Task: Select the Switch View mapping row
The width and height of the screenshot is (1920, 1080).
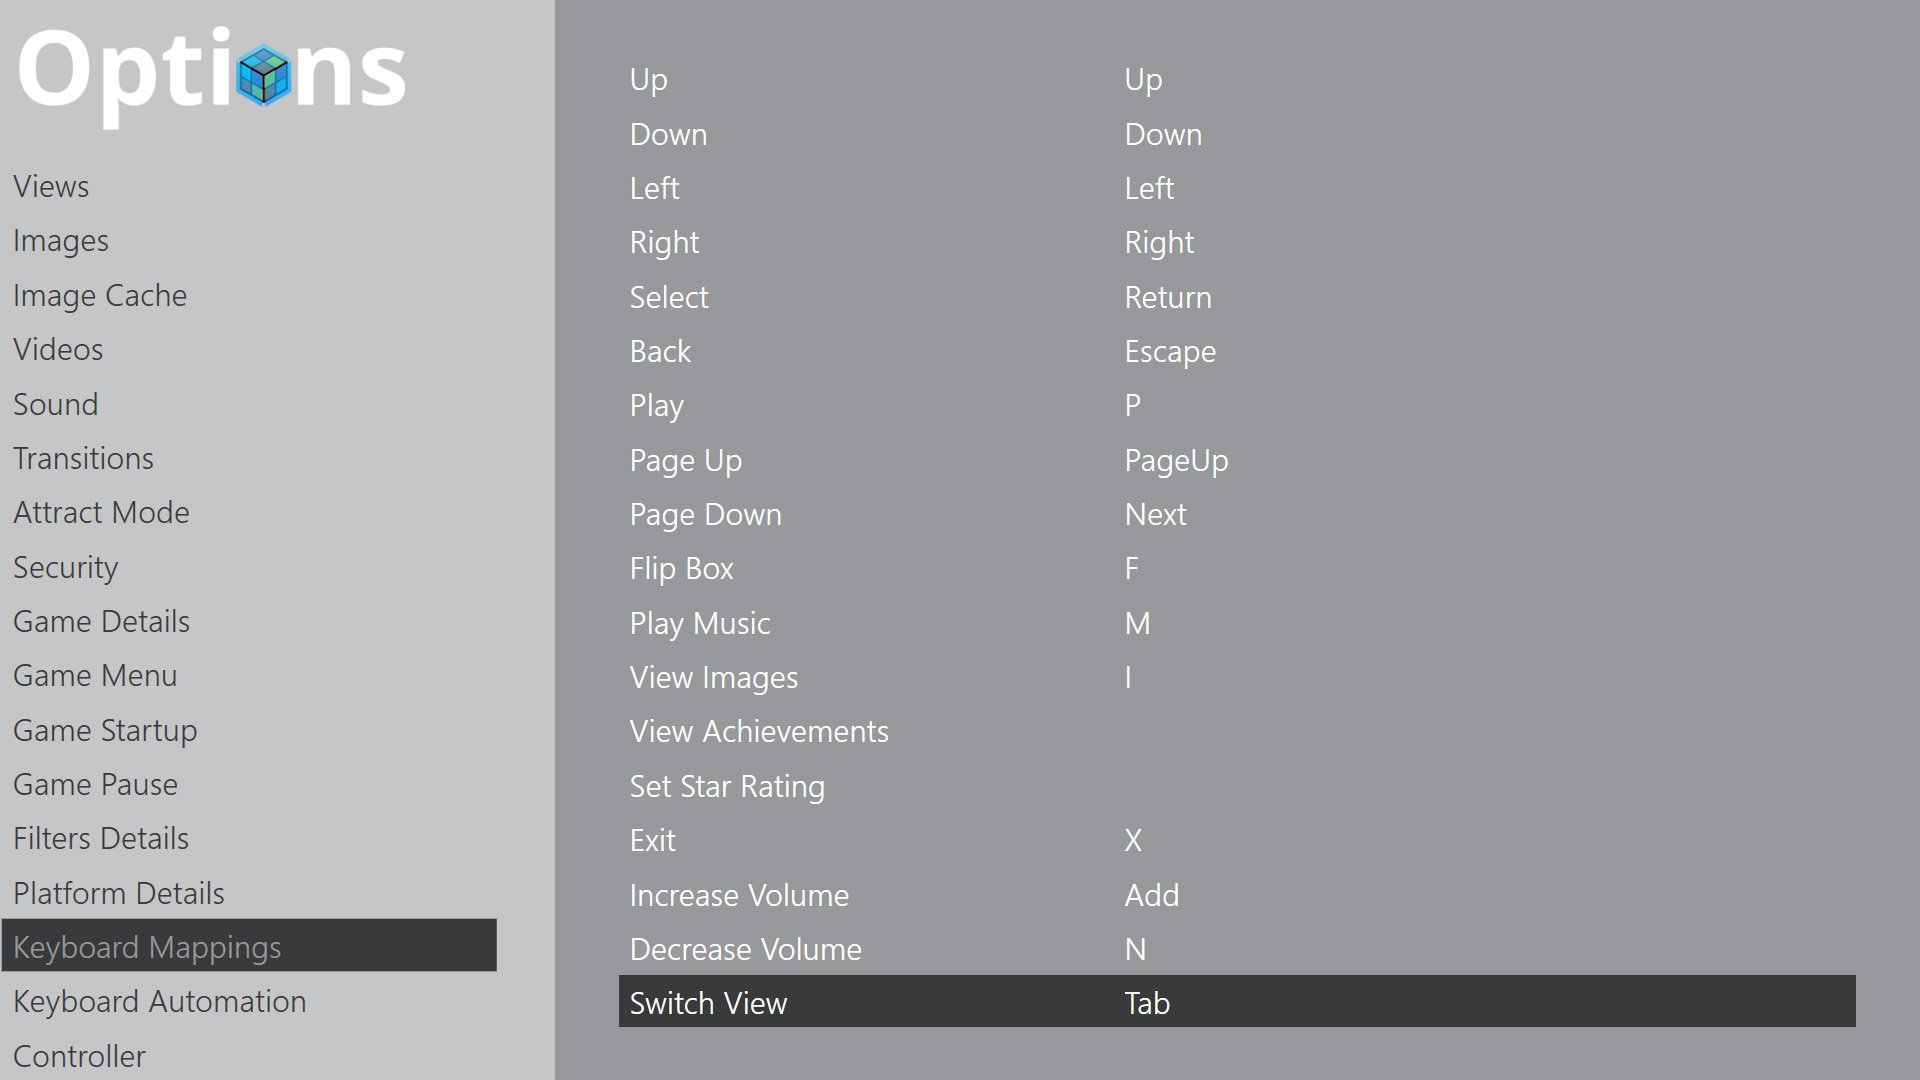Action: pyautogui.click(x=1237, y=1002)
